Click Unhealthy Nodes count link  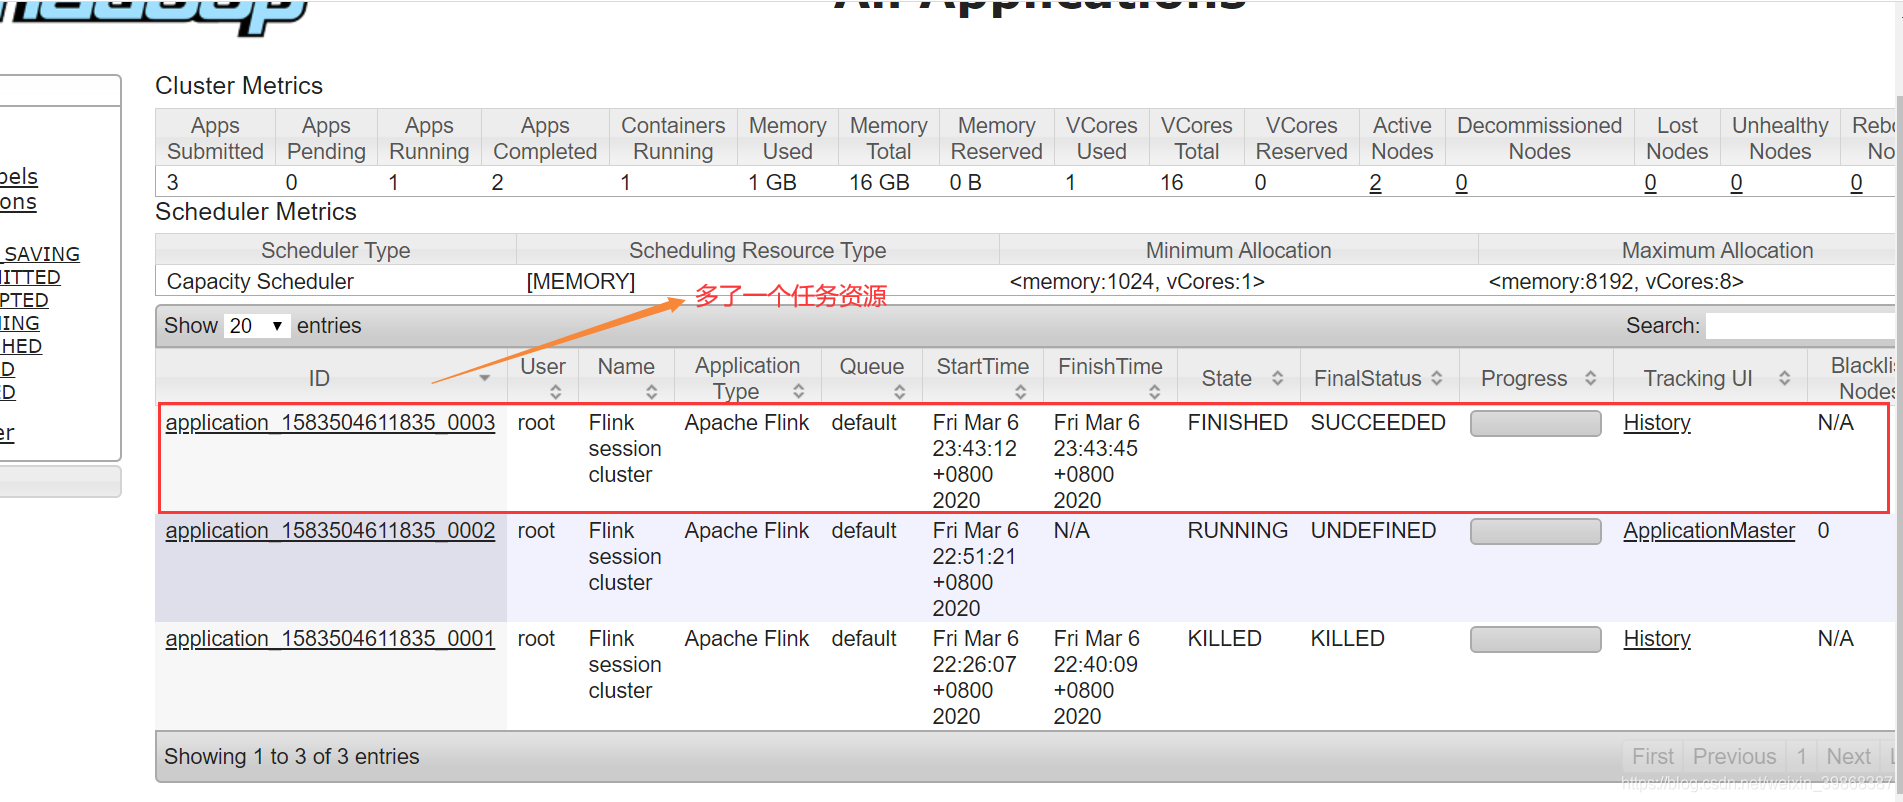[1737, 183]
